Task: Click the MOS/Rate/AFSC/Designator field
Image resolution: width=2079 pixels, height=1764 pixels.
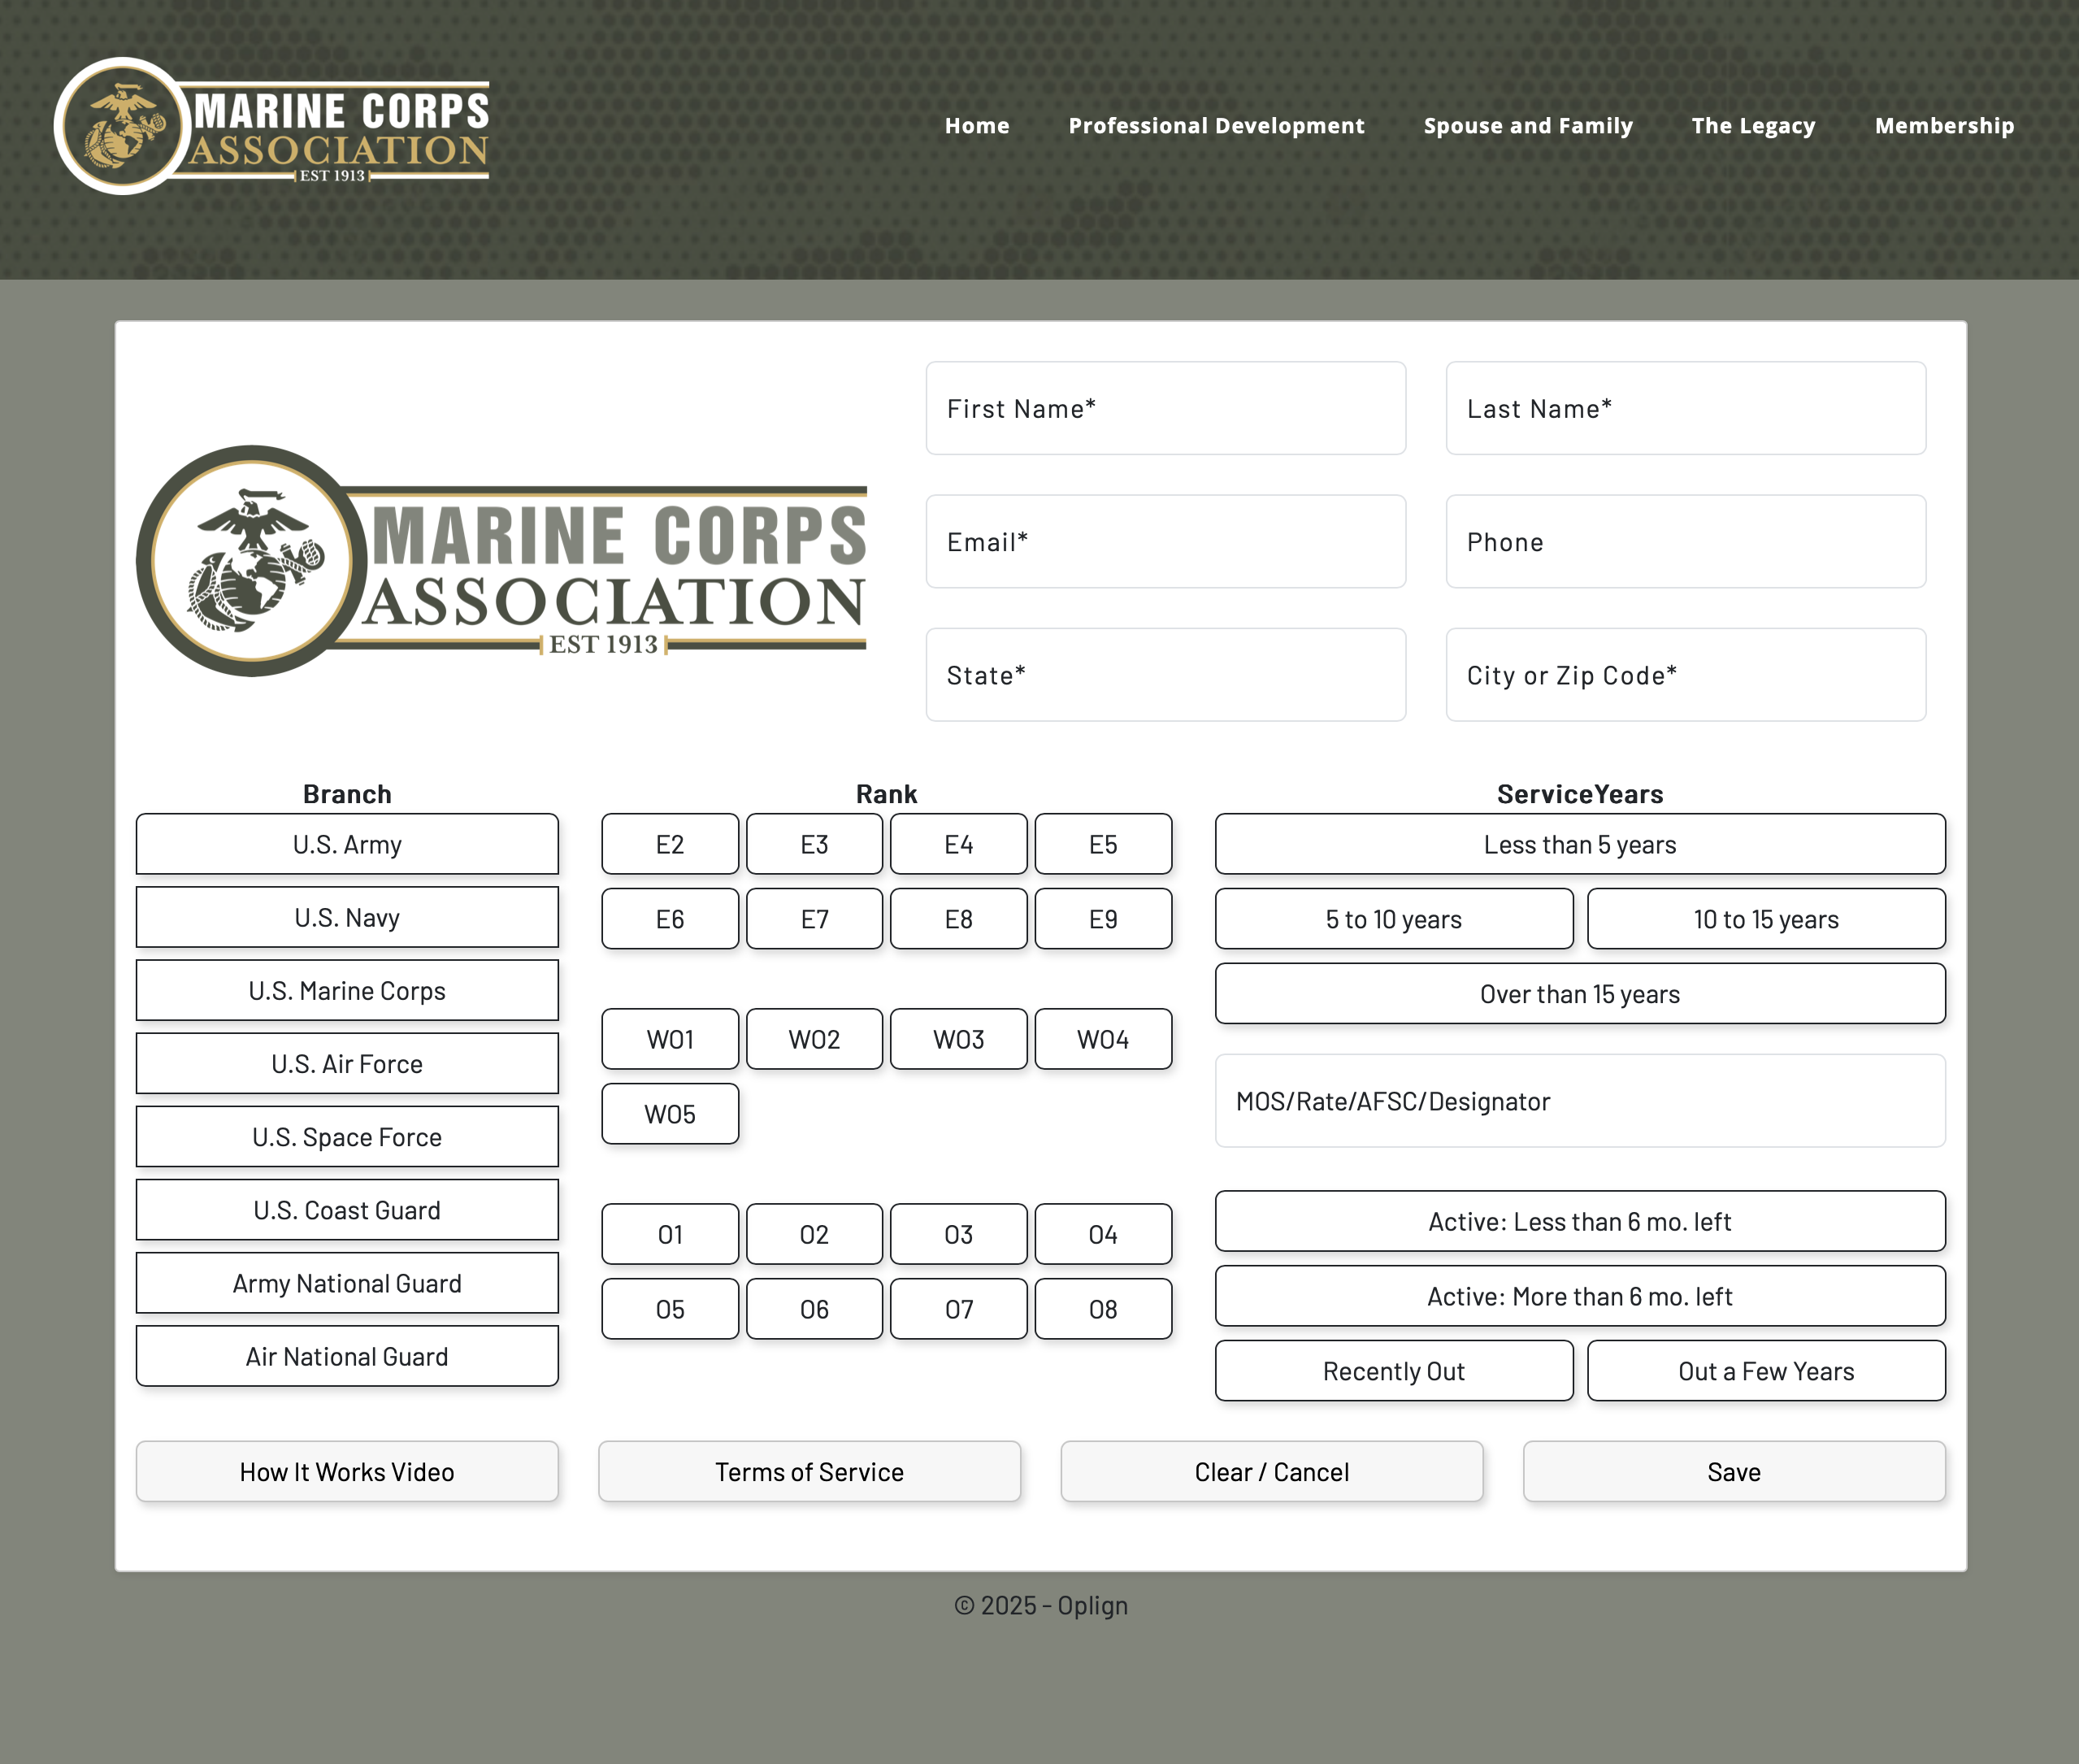Action: pos(1580,1101)
